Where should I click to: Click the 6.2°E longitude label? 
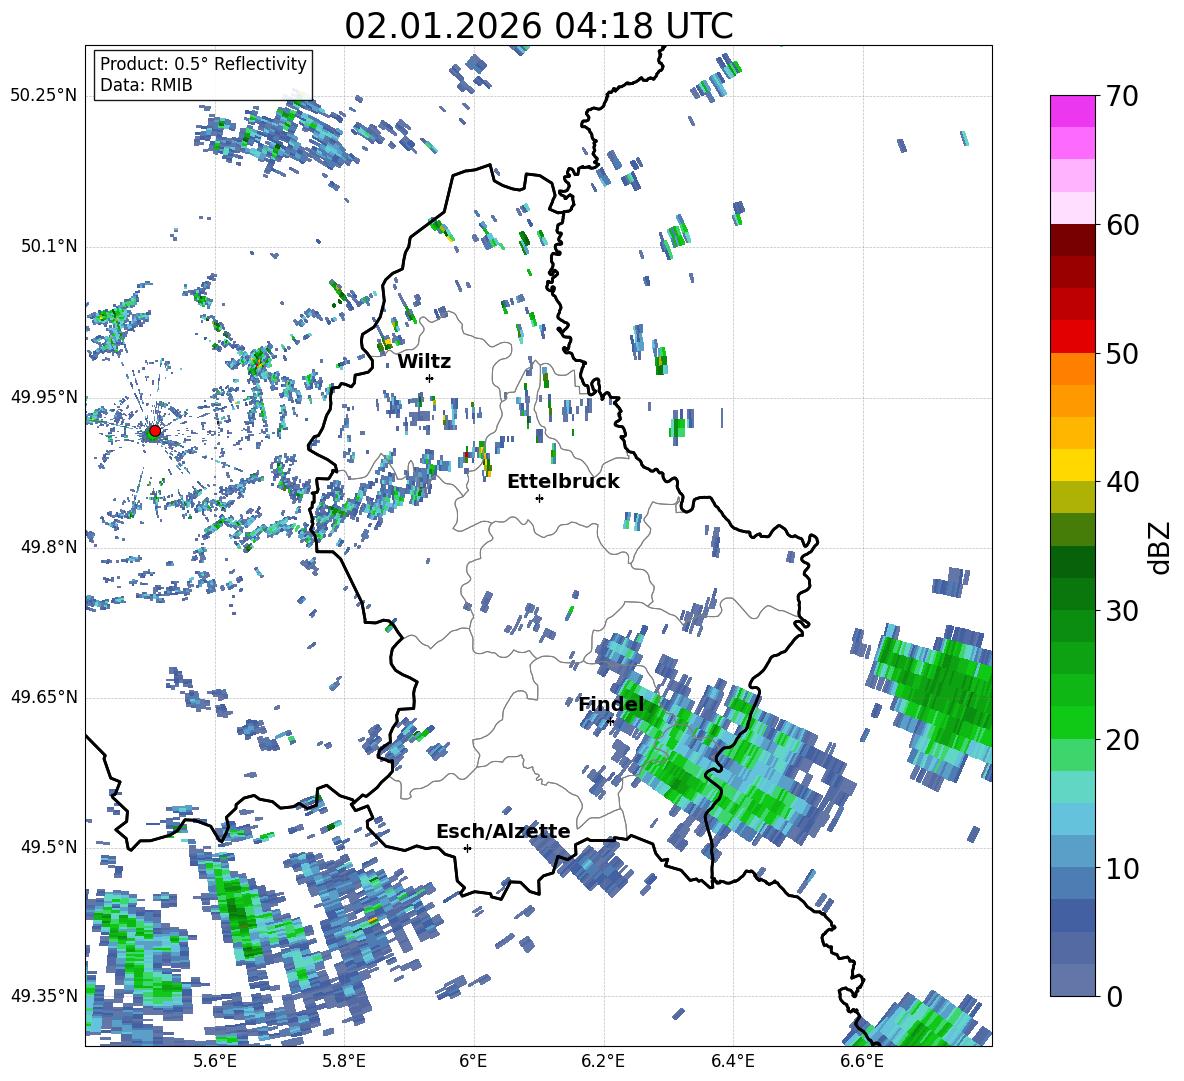pyautogui.click(x=603, y=1061)
